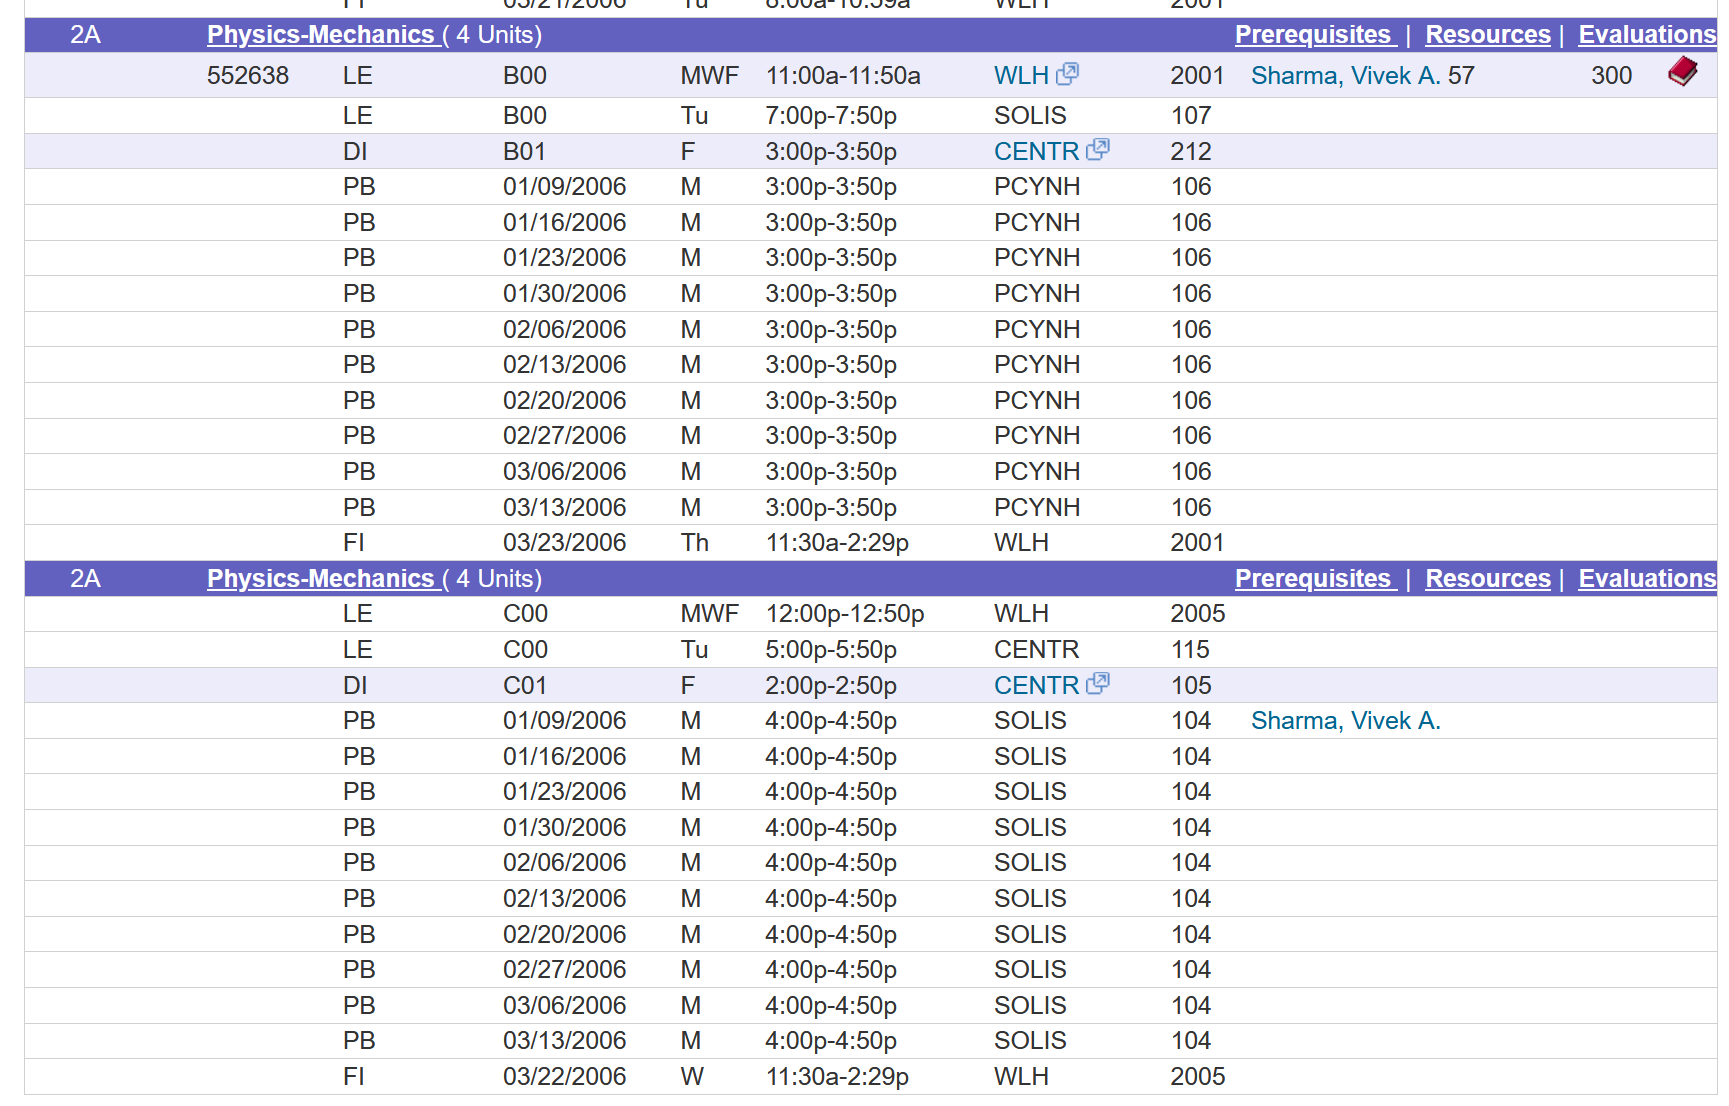Select date 01/16/2006 in SOLIS row

565,757
